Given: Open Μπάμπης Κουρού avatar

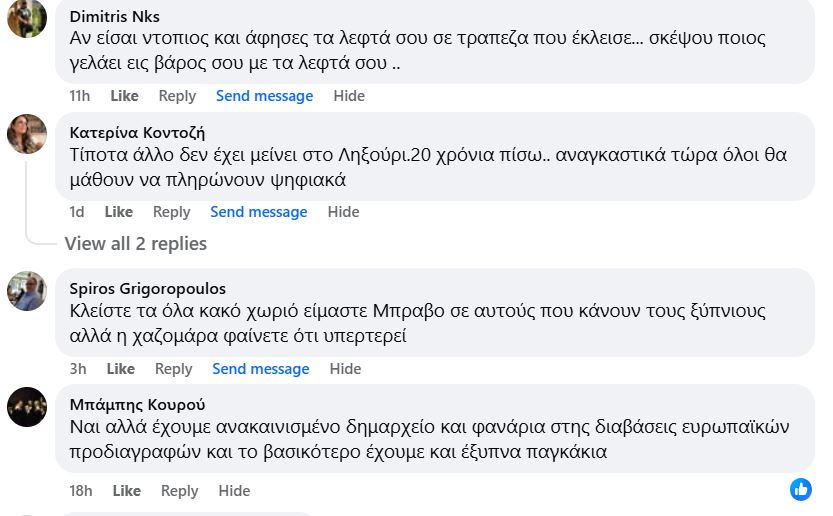Looking at the screenshot, I should 27,407.
